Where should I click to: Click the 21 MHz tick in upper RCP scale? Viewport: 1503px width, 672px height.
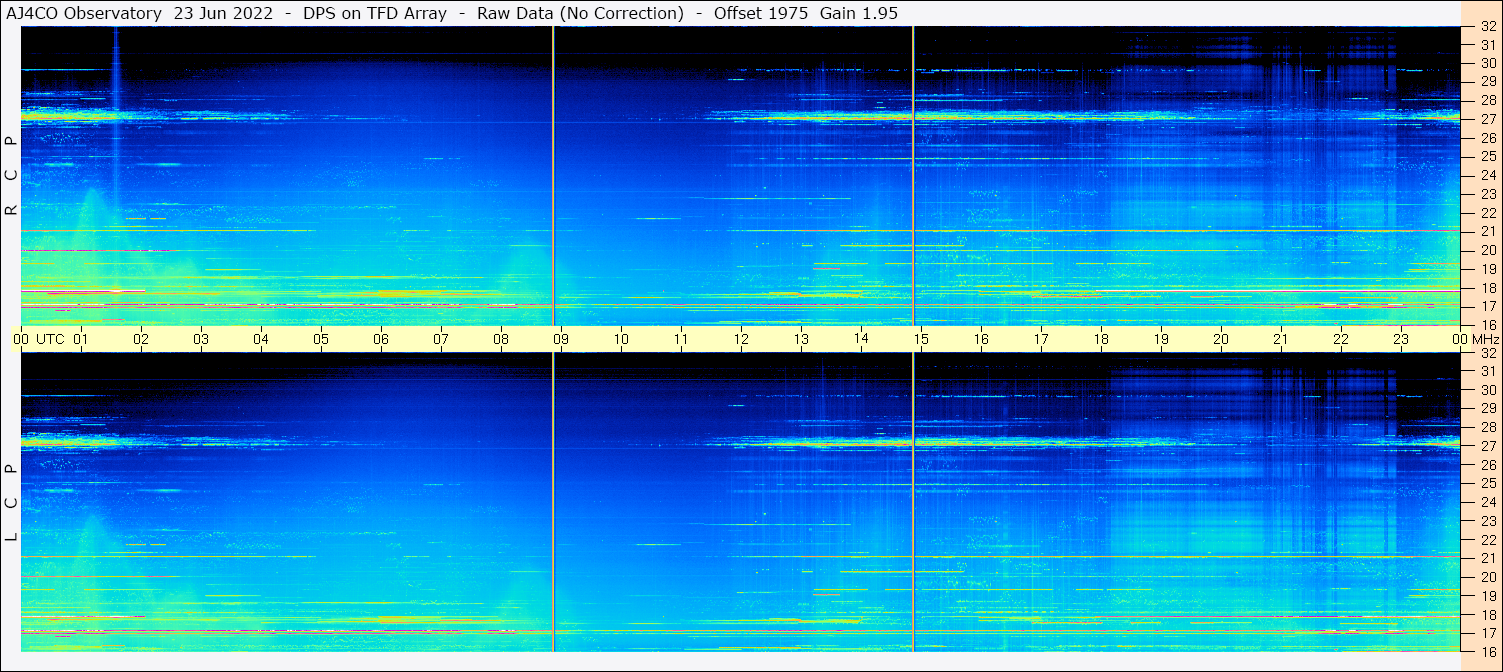tap(1487, 231)
